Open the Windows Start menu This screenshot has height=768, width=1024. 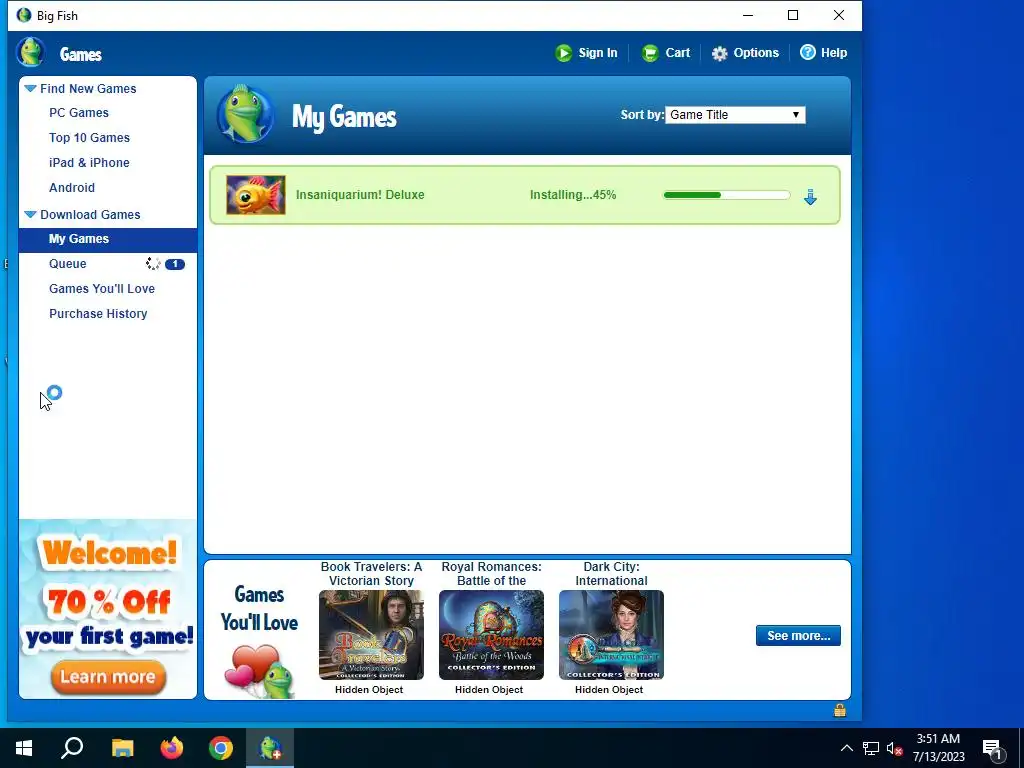(x=24, y=748)
